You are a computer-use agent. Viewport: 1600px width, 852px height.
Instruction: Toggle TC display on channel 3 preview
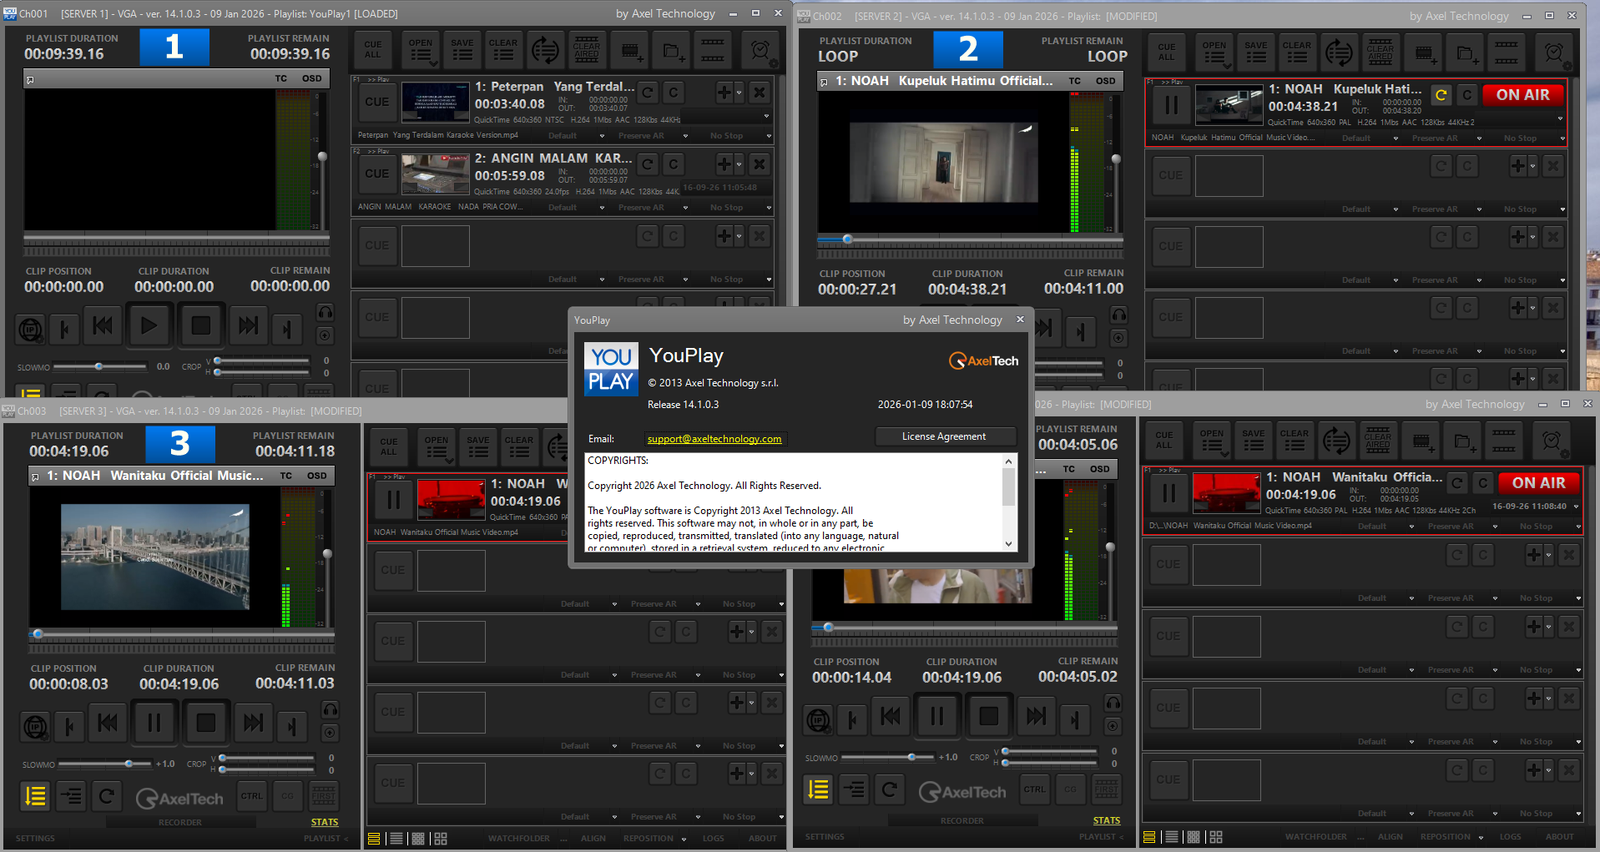[x=286, y=476]
